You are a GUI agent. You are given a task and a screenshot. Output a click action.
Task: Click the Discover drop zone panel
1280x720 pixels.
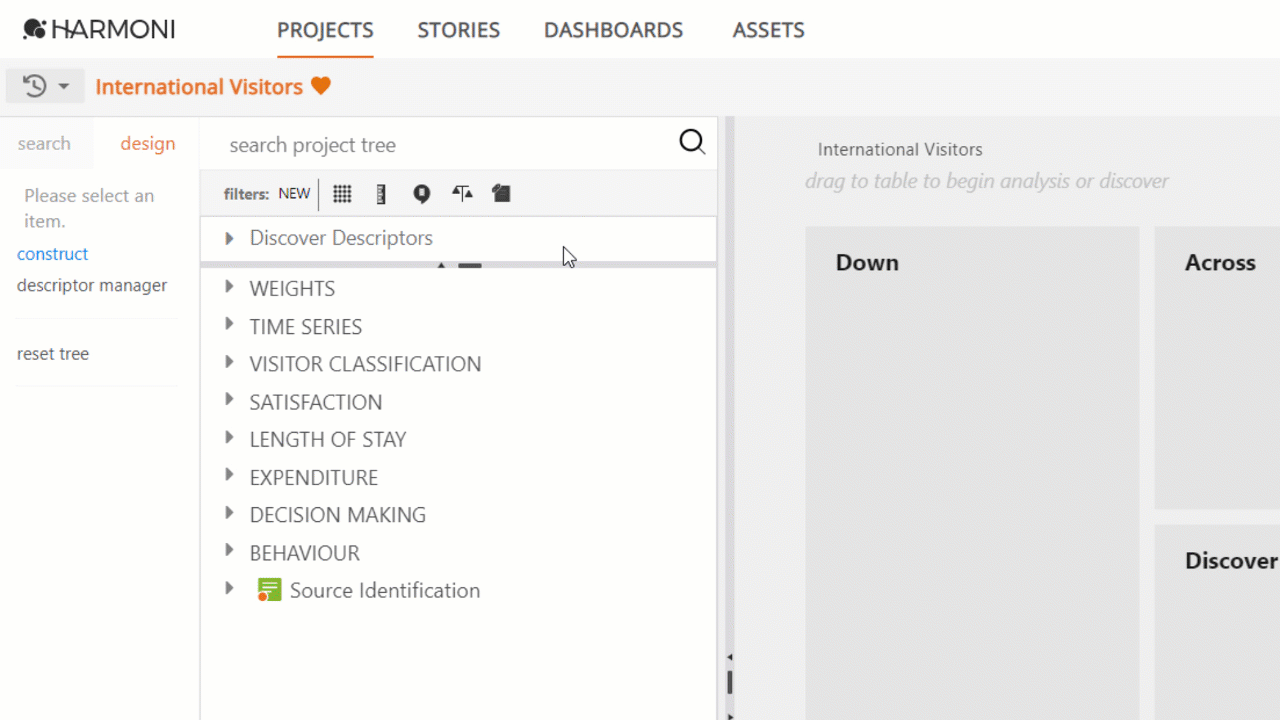(x=1217, y=622)
